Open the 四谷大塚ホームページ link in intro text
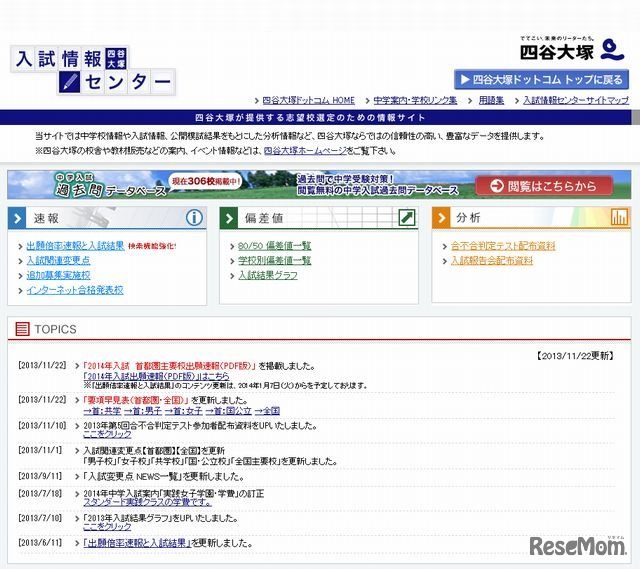 click(x=305, y=151)
